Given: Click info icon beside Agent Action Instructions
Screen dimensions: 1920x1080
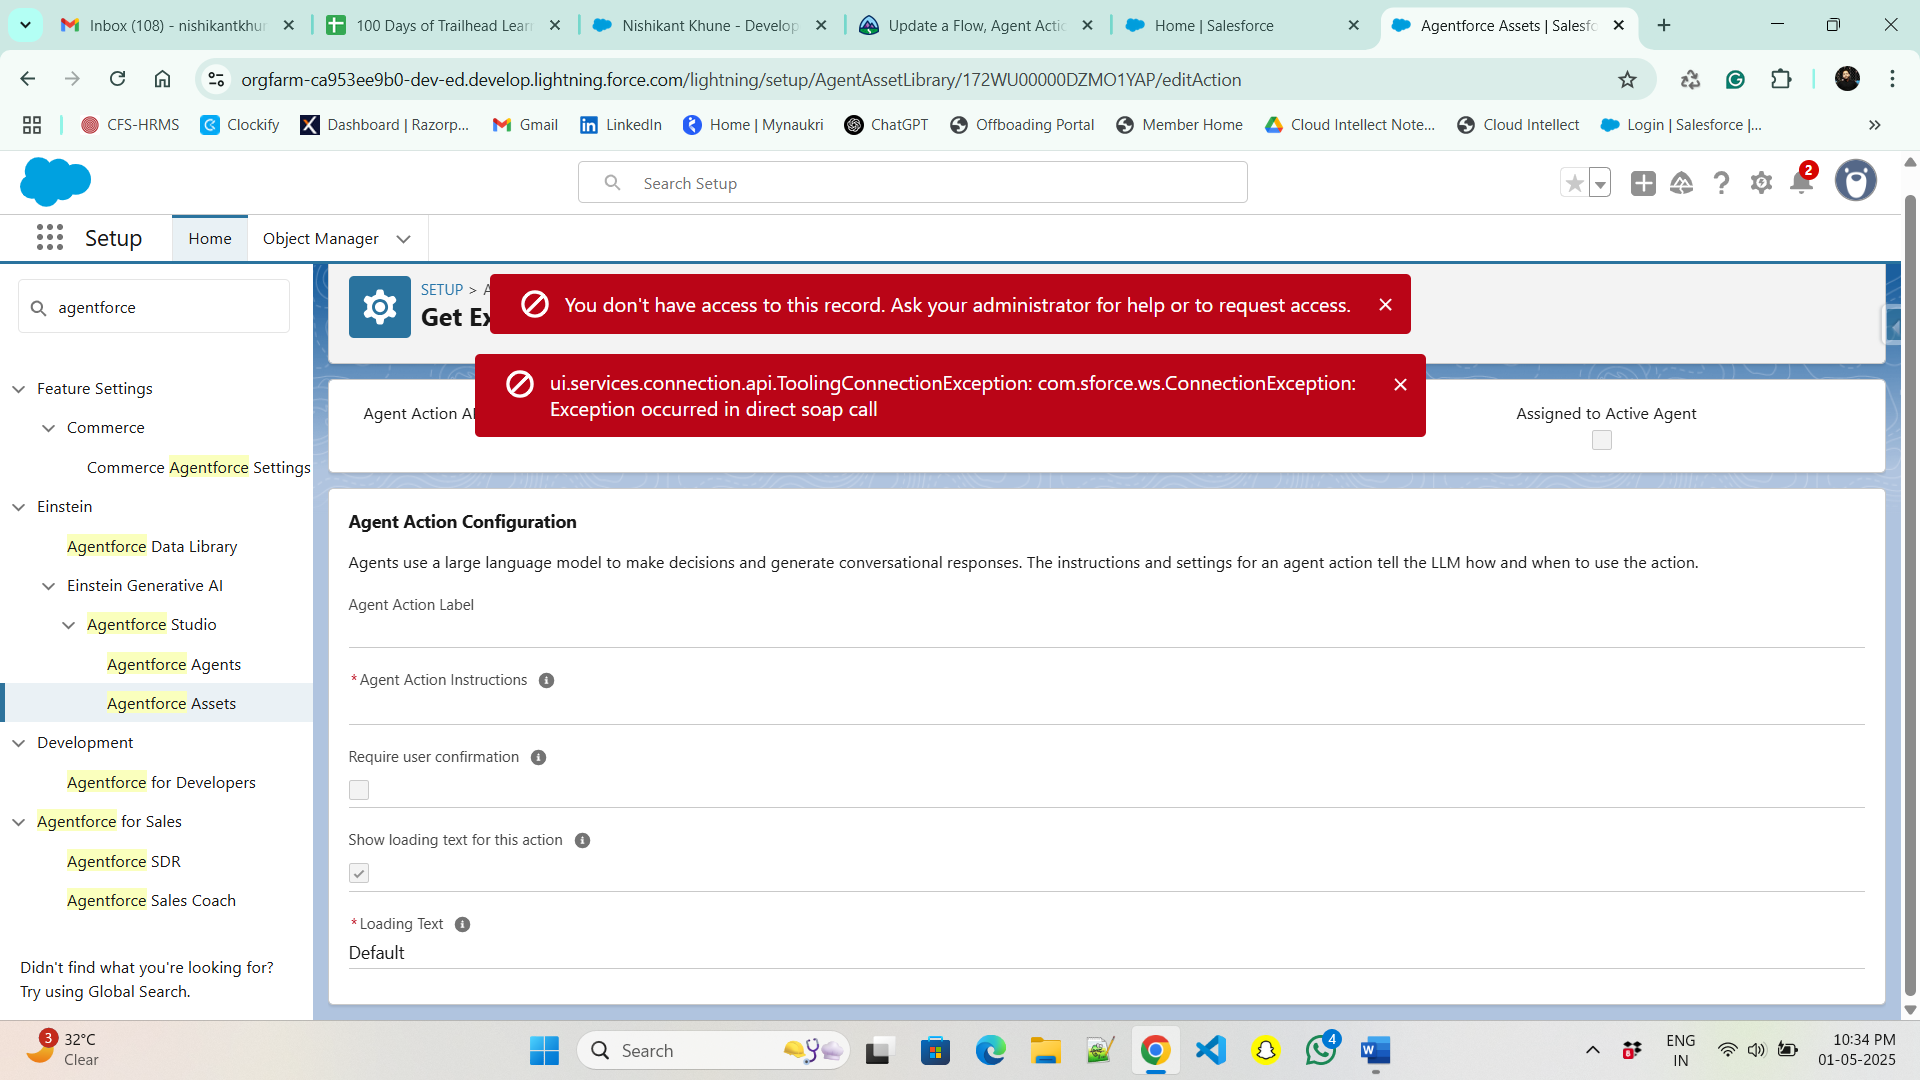Looking at the screenshot, I should click(x=546, y=681).
